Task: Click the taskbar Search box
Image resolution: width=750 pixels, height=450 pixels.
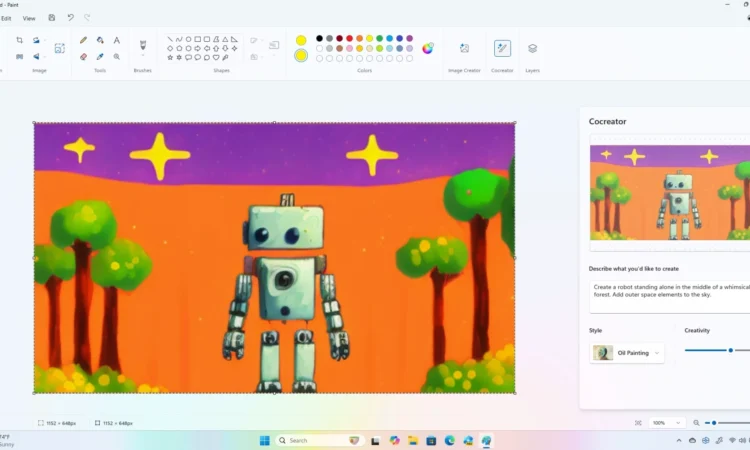Action: click(320, 440)
